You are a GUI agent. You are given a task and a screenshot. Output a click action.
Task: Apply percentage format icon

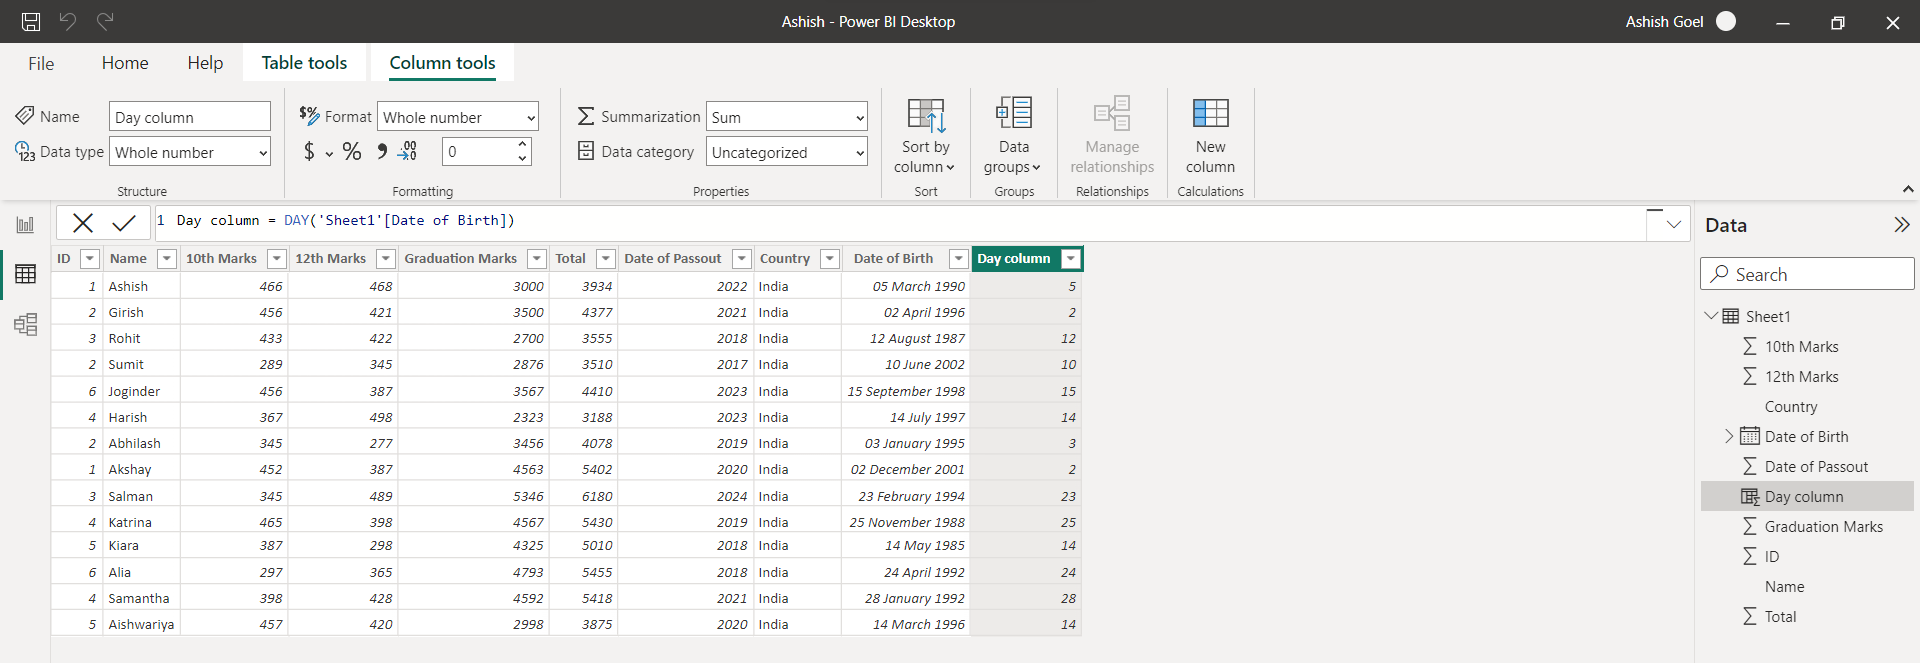pos(352,152)
